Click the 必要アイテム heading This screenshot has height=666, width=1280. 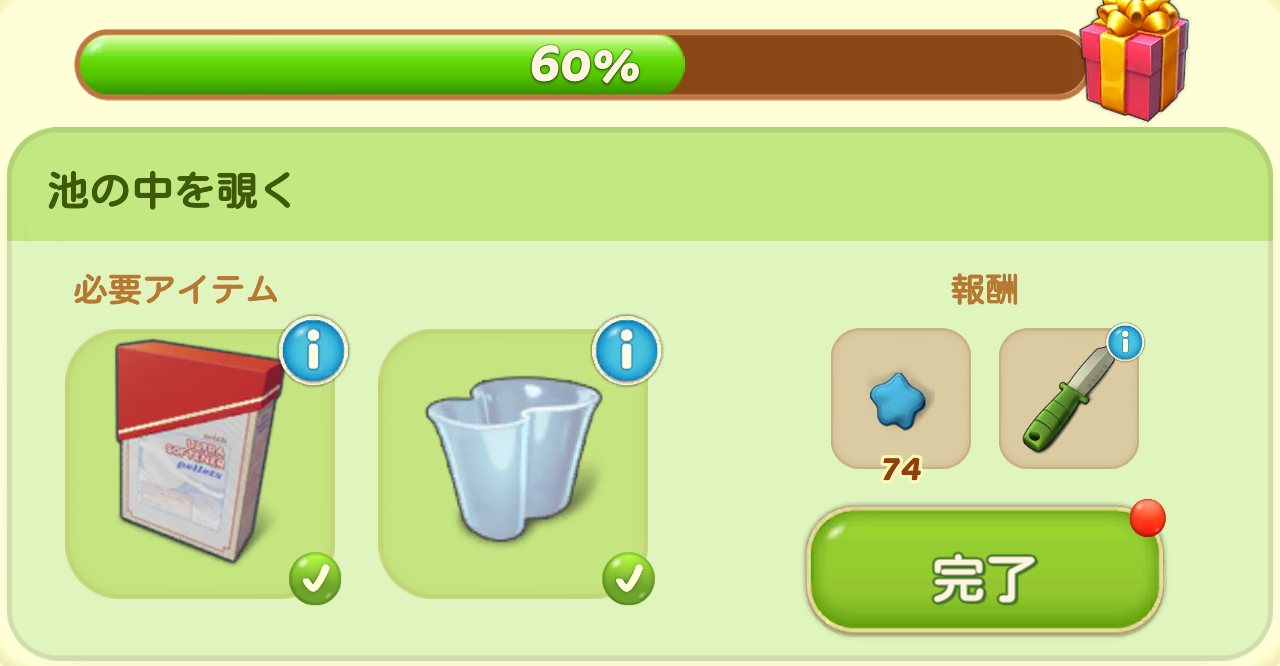(175, 290)
